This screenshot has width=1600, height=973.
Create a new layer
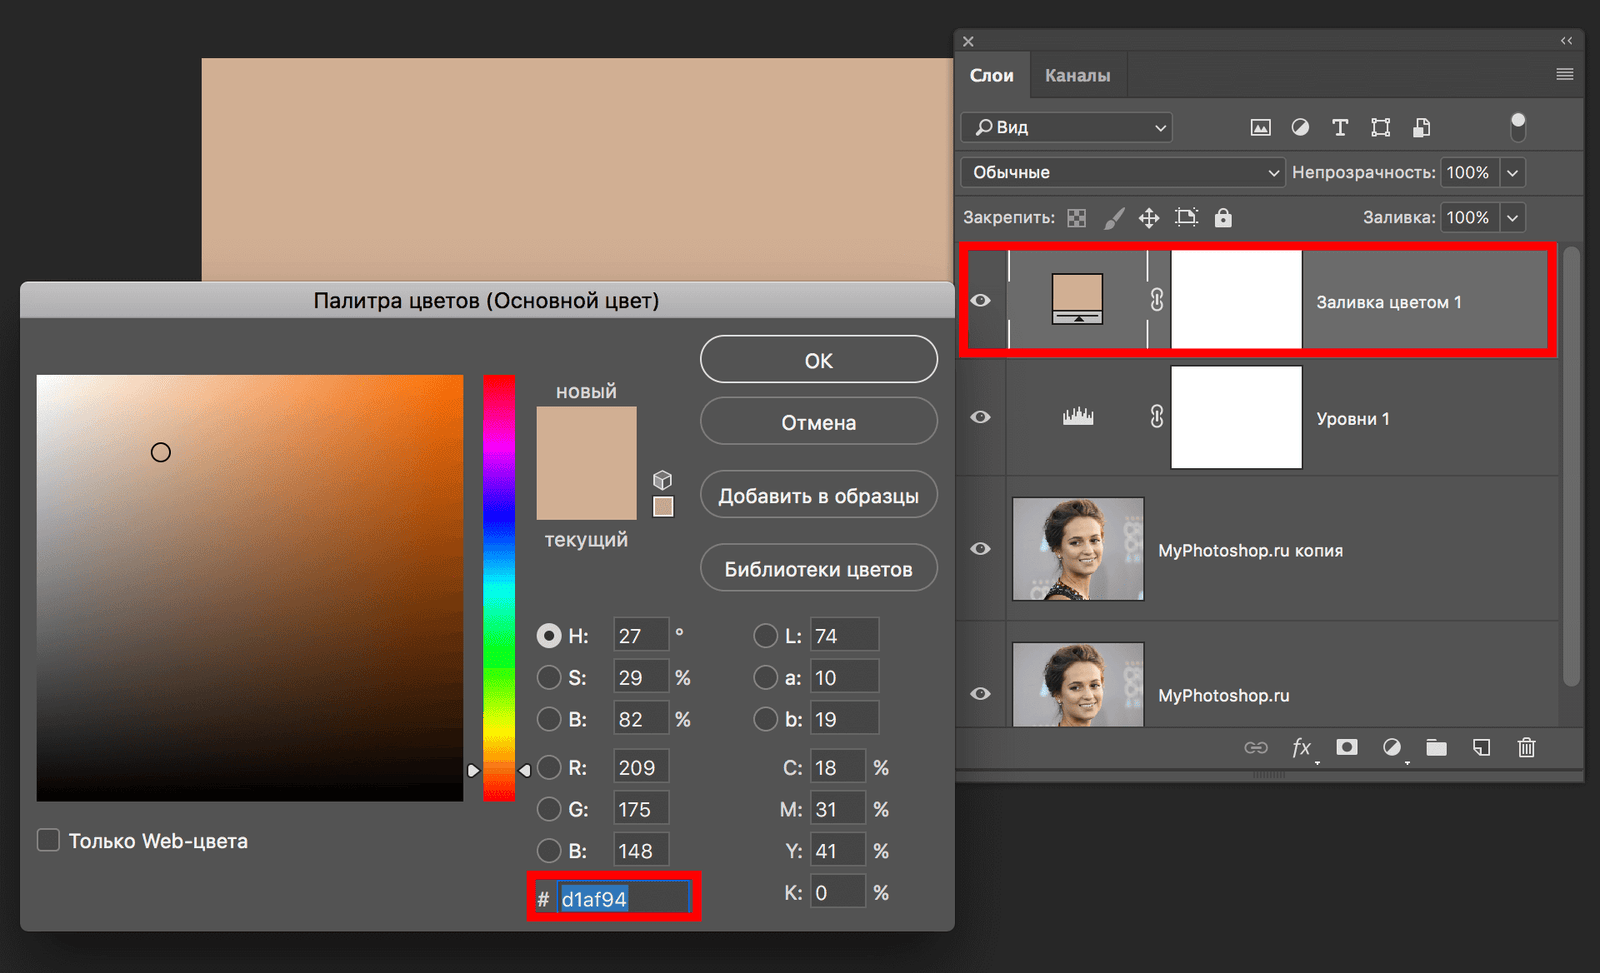(1481, 747)
